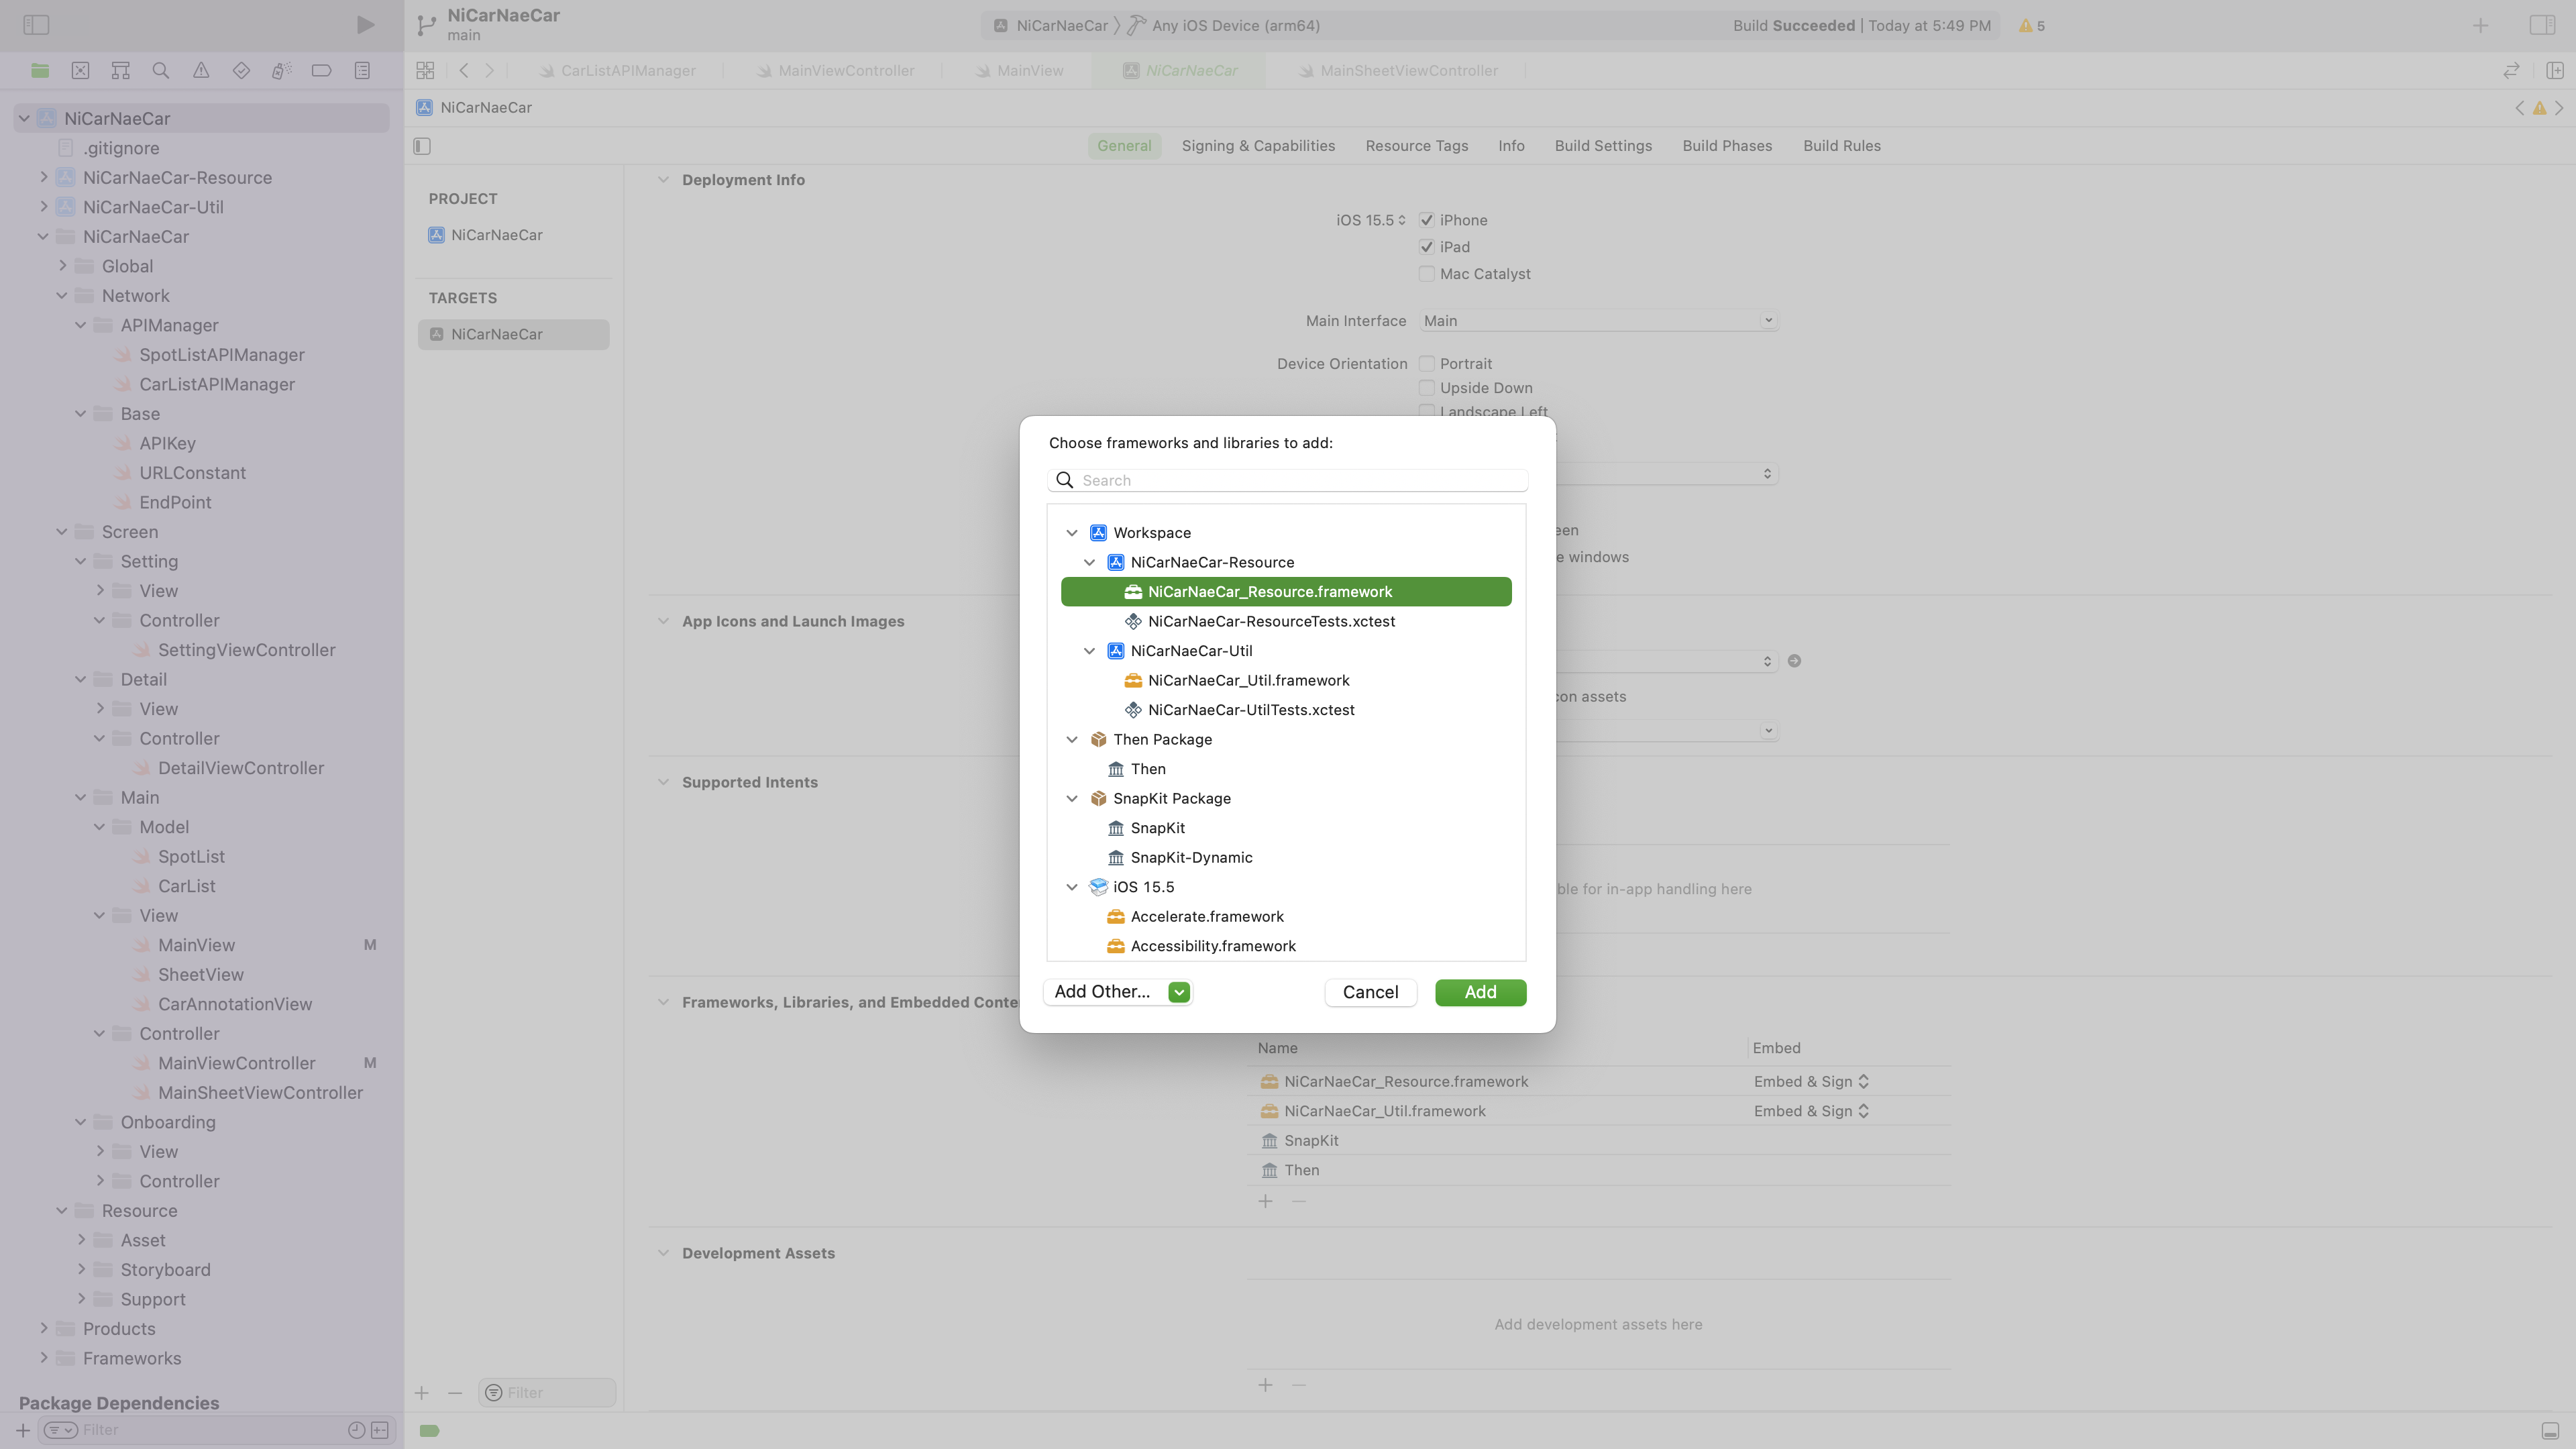Show the Source Control navigator
The image size is (2576, 1449).
[80, 70]
